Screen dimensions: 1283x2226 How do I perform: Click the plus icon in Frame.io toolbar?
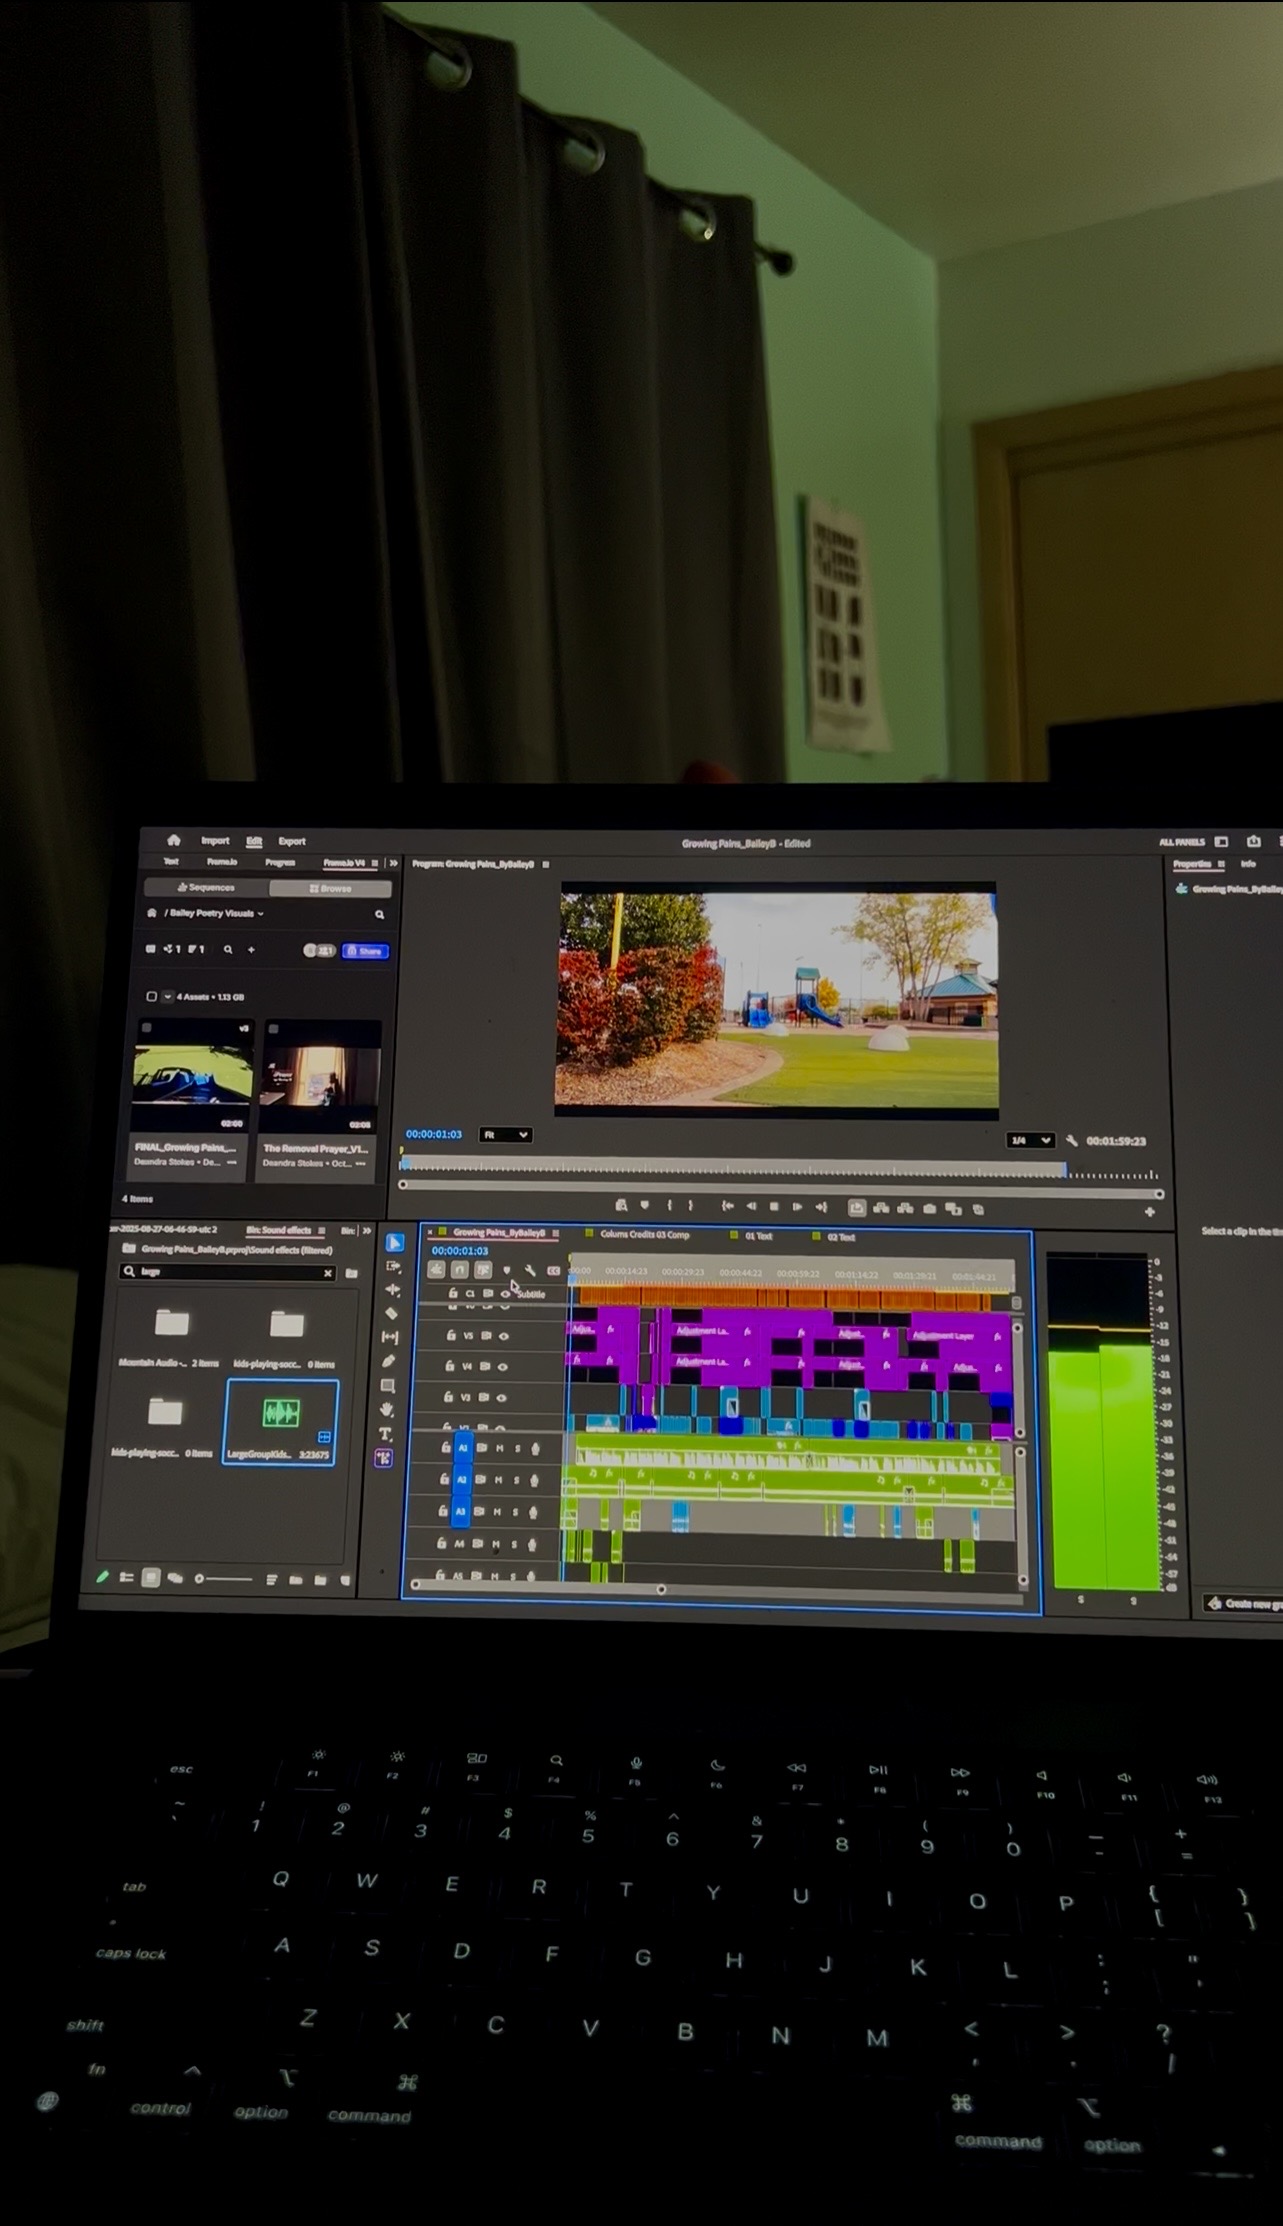(x=251, y=949)
